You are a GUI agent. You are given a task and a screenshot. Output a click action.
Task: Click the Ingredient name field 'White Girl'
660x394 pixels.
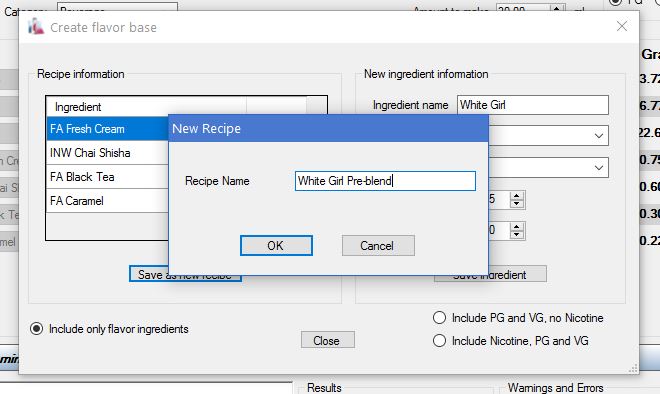point(532,105)
